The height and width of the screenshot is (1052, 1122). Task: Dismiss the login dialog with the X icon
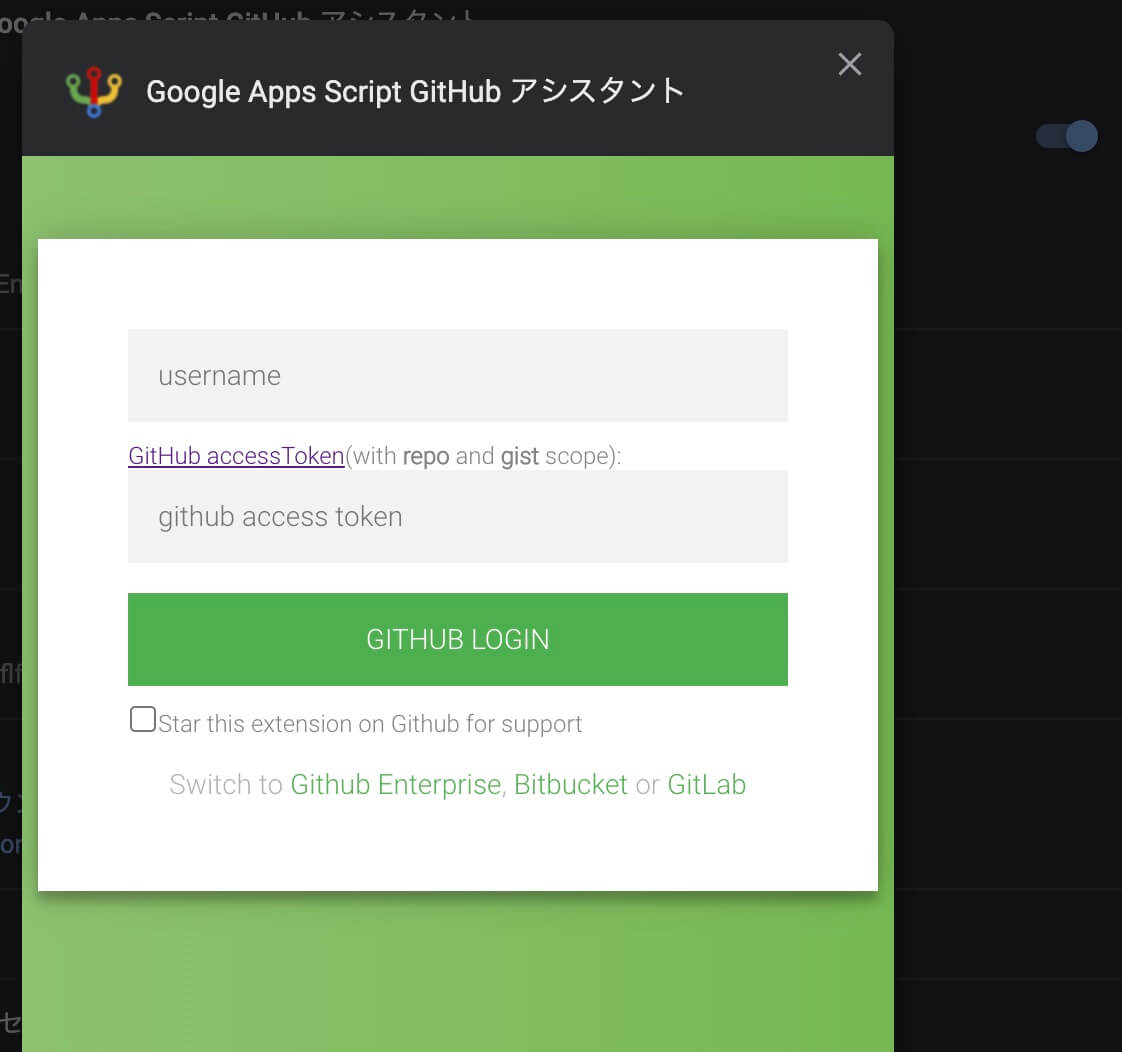pyautogui.click(x=849, y=63)
